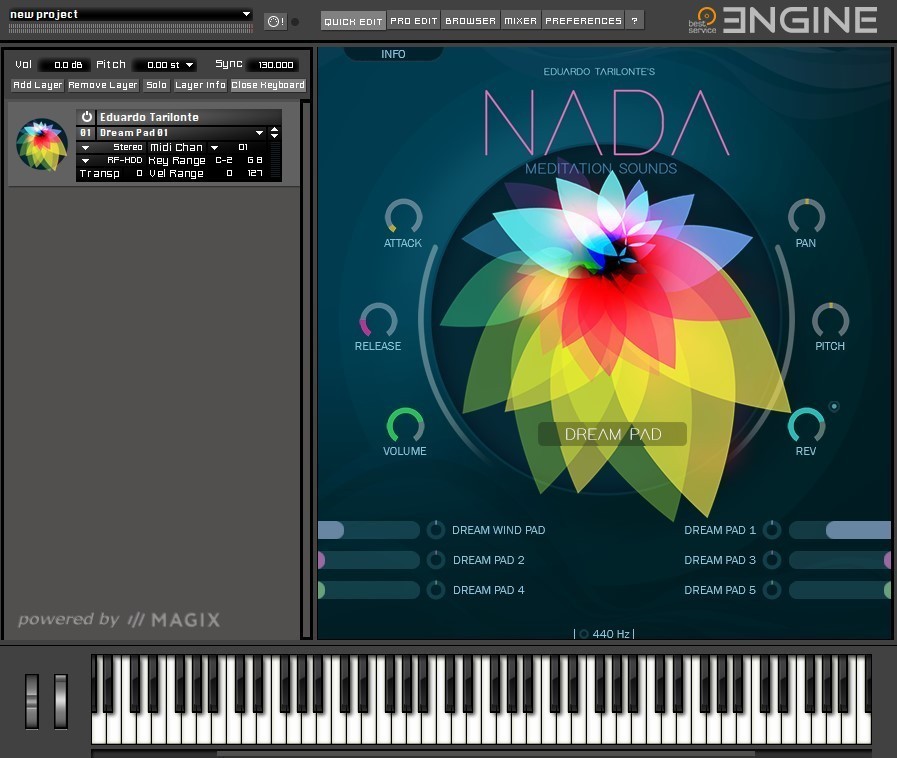
Task: Toggle the layer power button beside Eduardo Tarilonte
Action: click(87, 117)
